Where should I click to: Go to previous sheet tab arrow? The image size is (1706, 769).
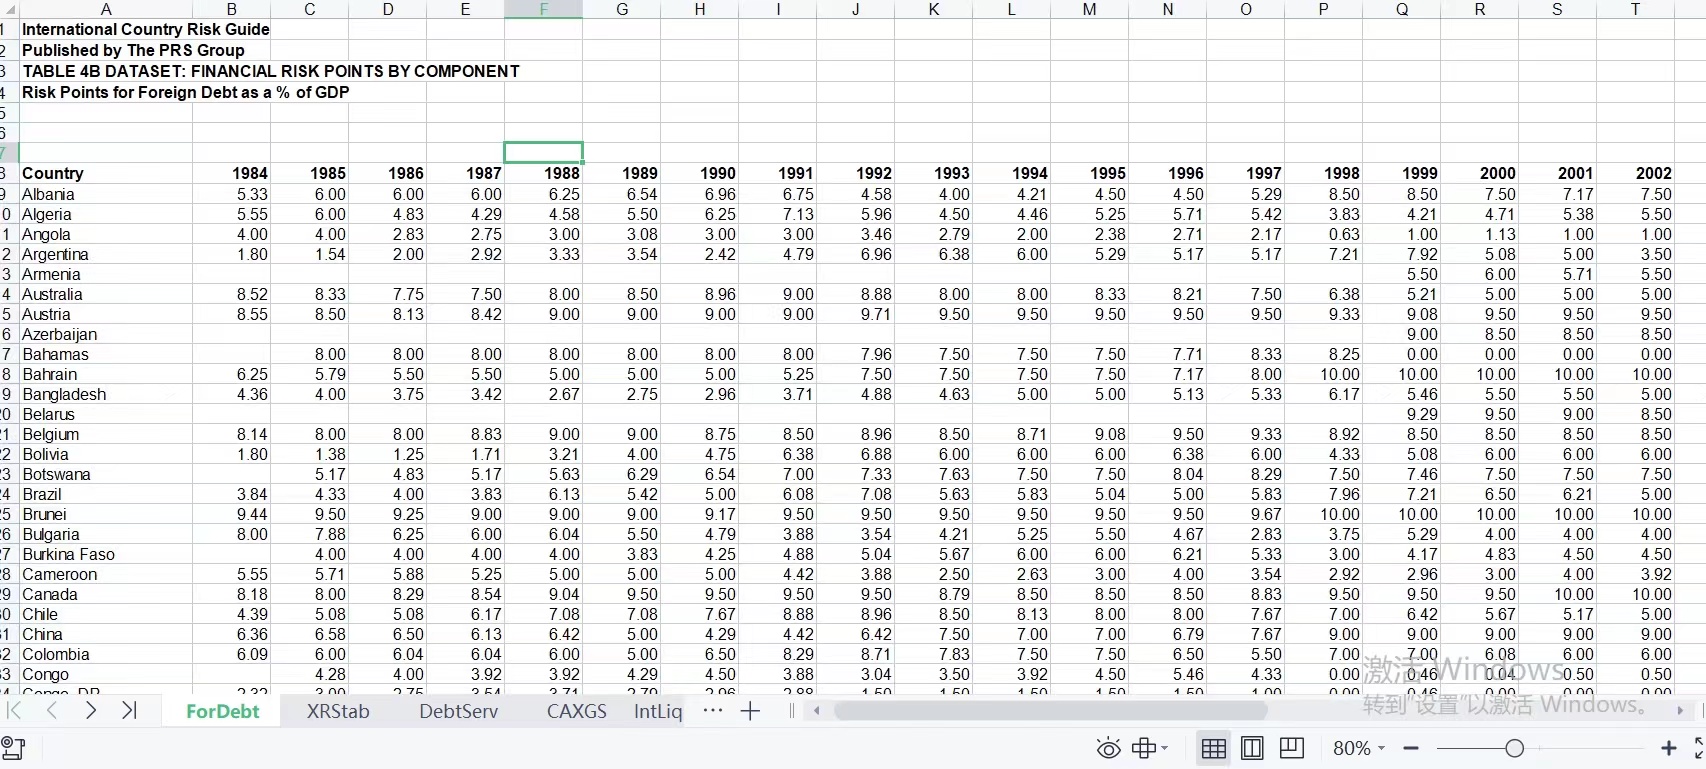coord(52,711)
